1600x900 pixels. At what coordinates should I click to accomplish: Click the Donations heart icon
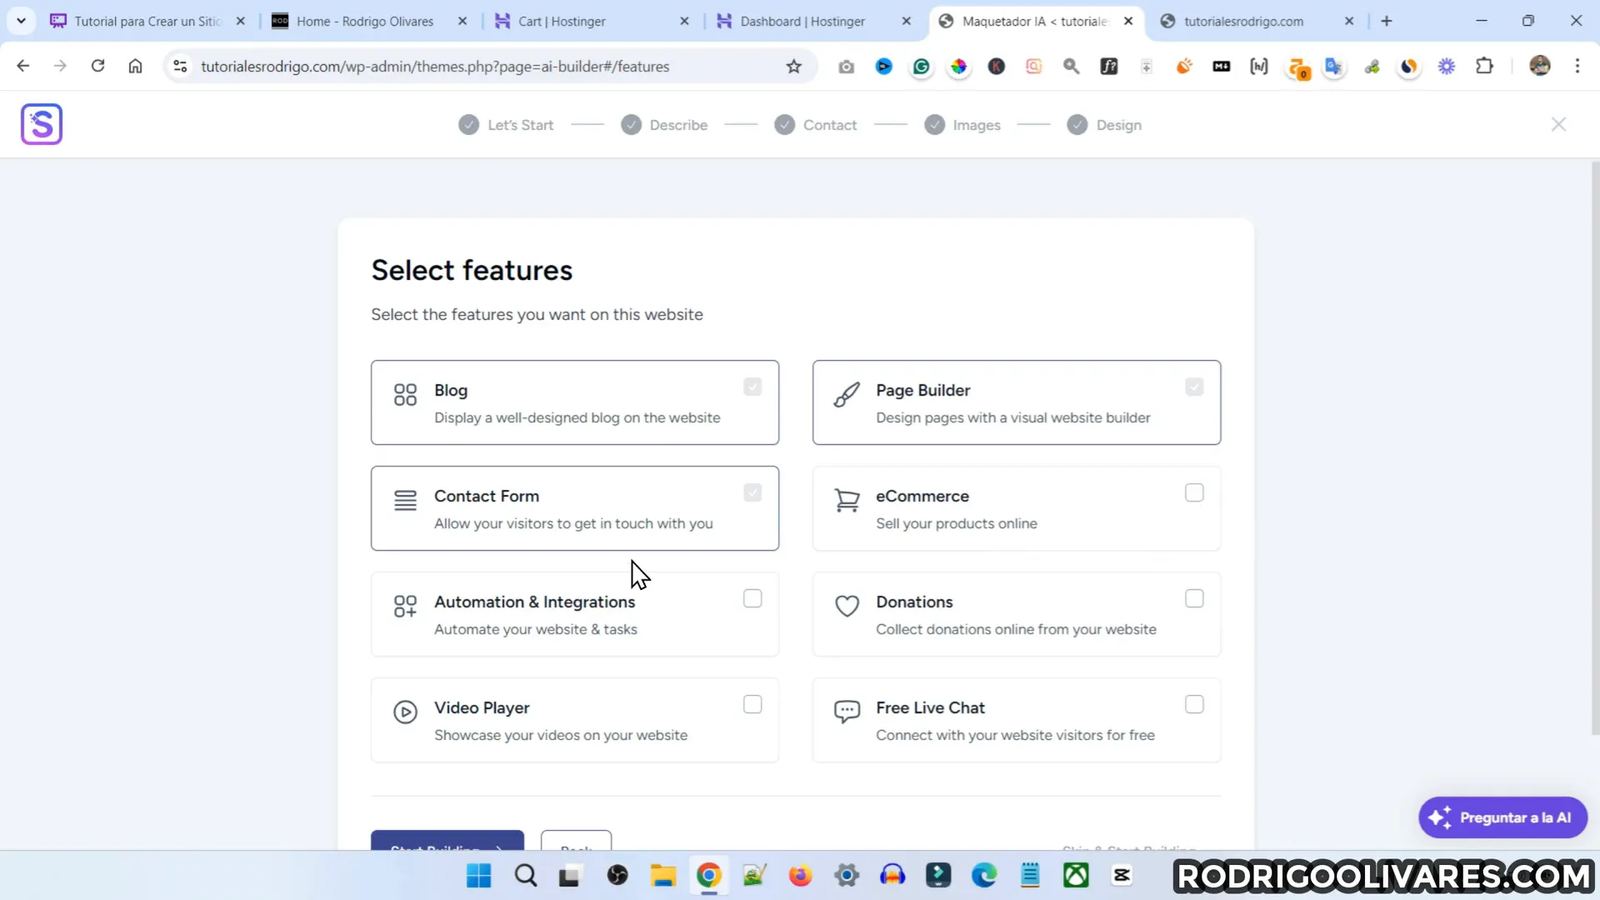pyautogui.click(x=847, y=606)
